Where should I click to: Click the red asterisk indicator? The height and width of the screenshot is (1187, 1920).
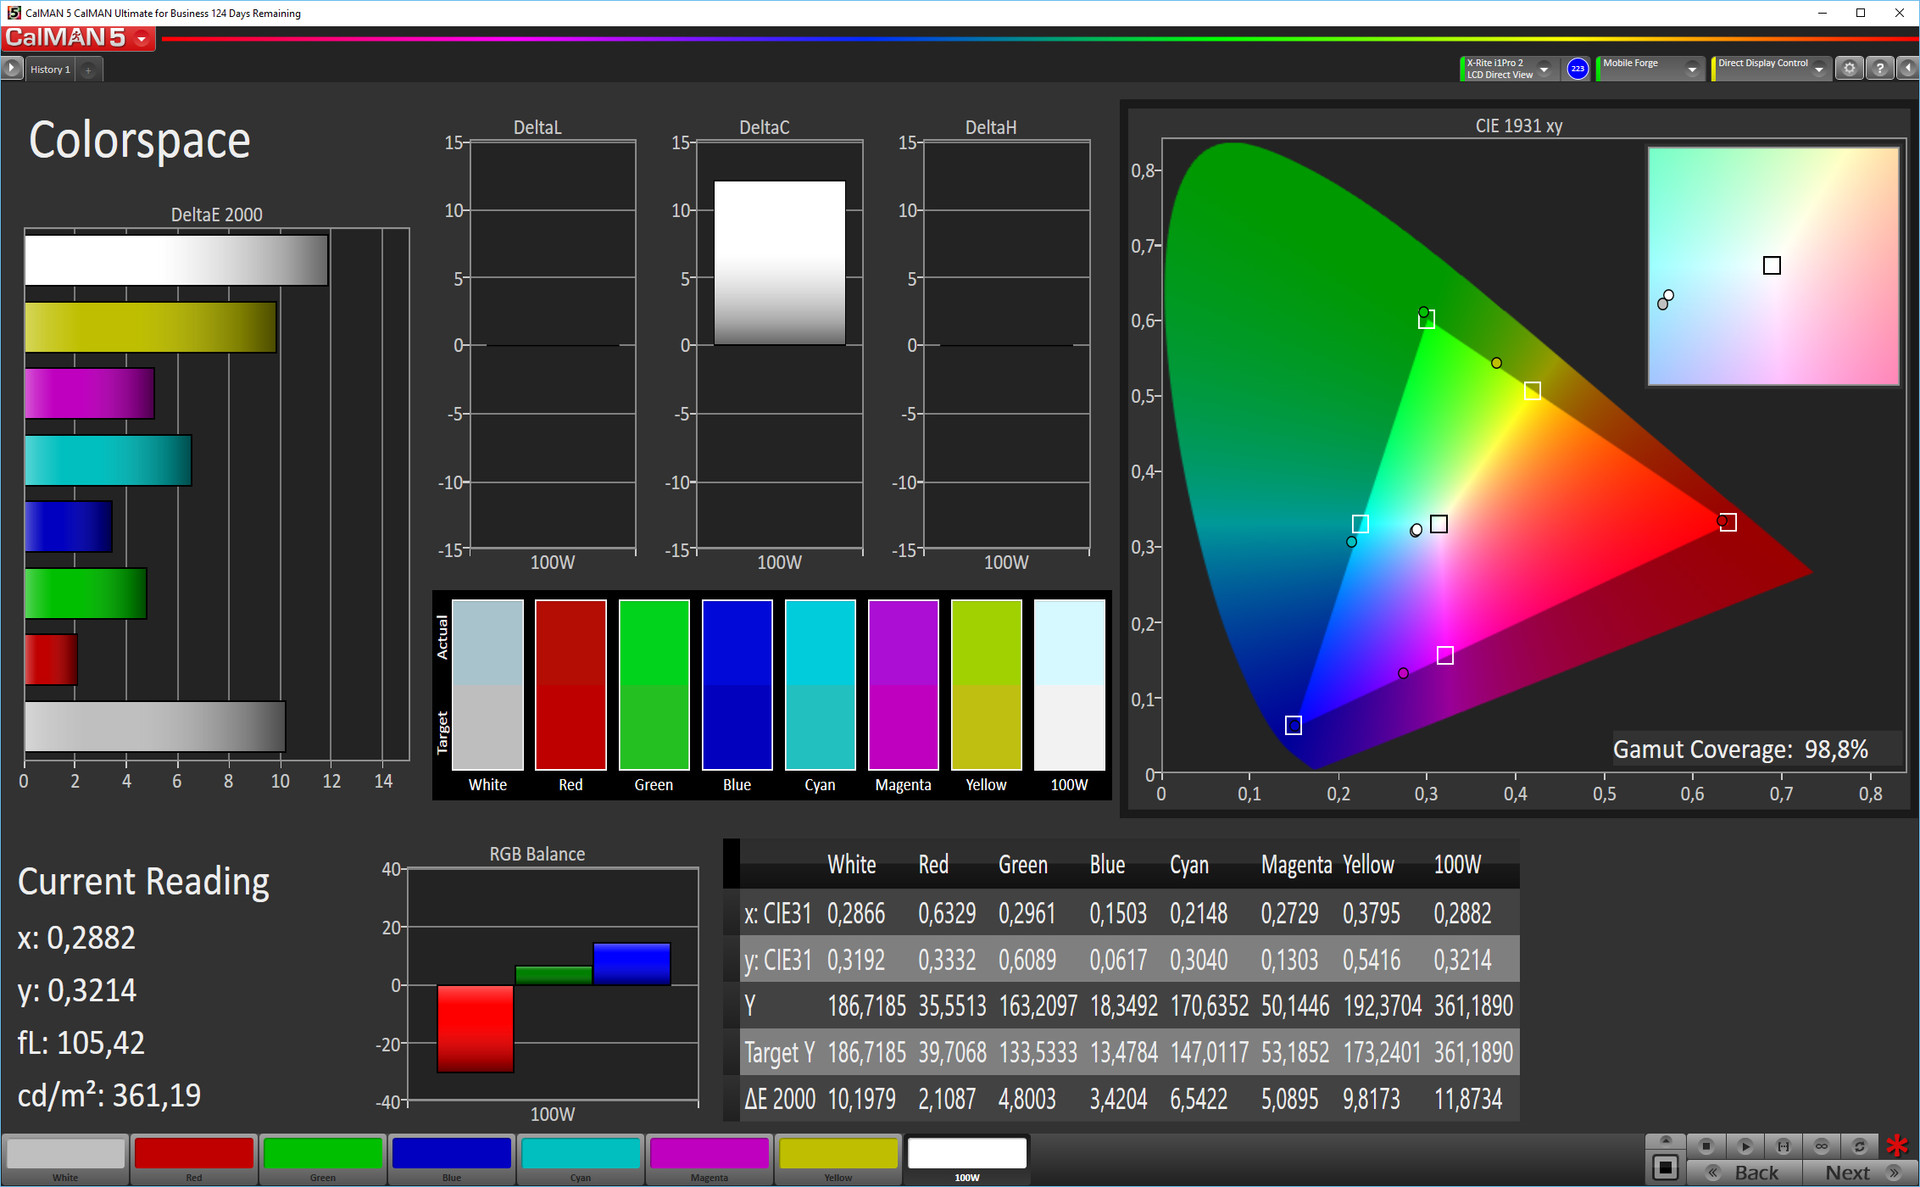click(1897, 1146)
